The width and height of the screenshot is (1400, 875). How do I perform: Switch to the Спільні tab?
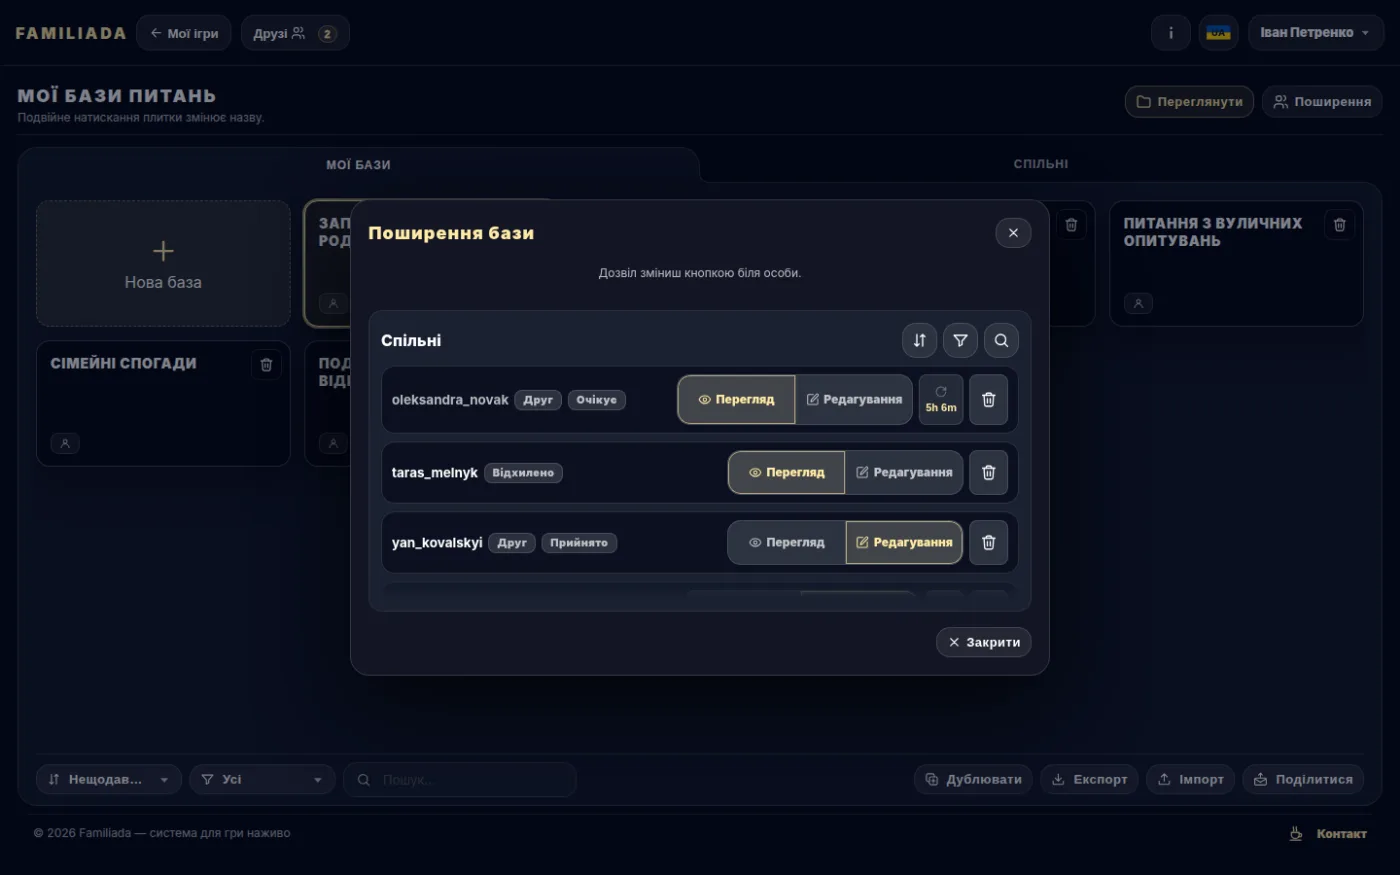pyautogui.click(x=1040, y=164)
